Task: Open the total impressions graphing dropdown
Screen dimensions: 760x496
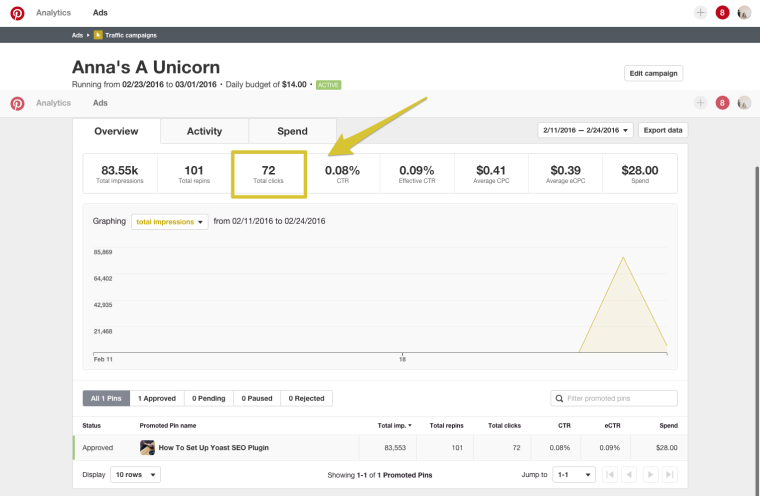Action: coord(170,222)
